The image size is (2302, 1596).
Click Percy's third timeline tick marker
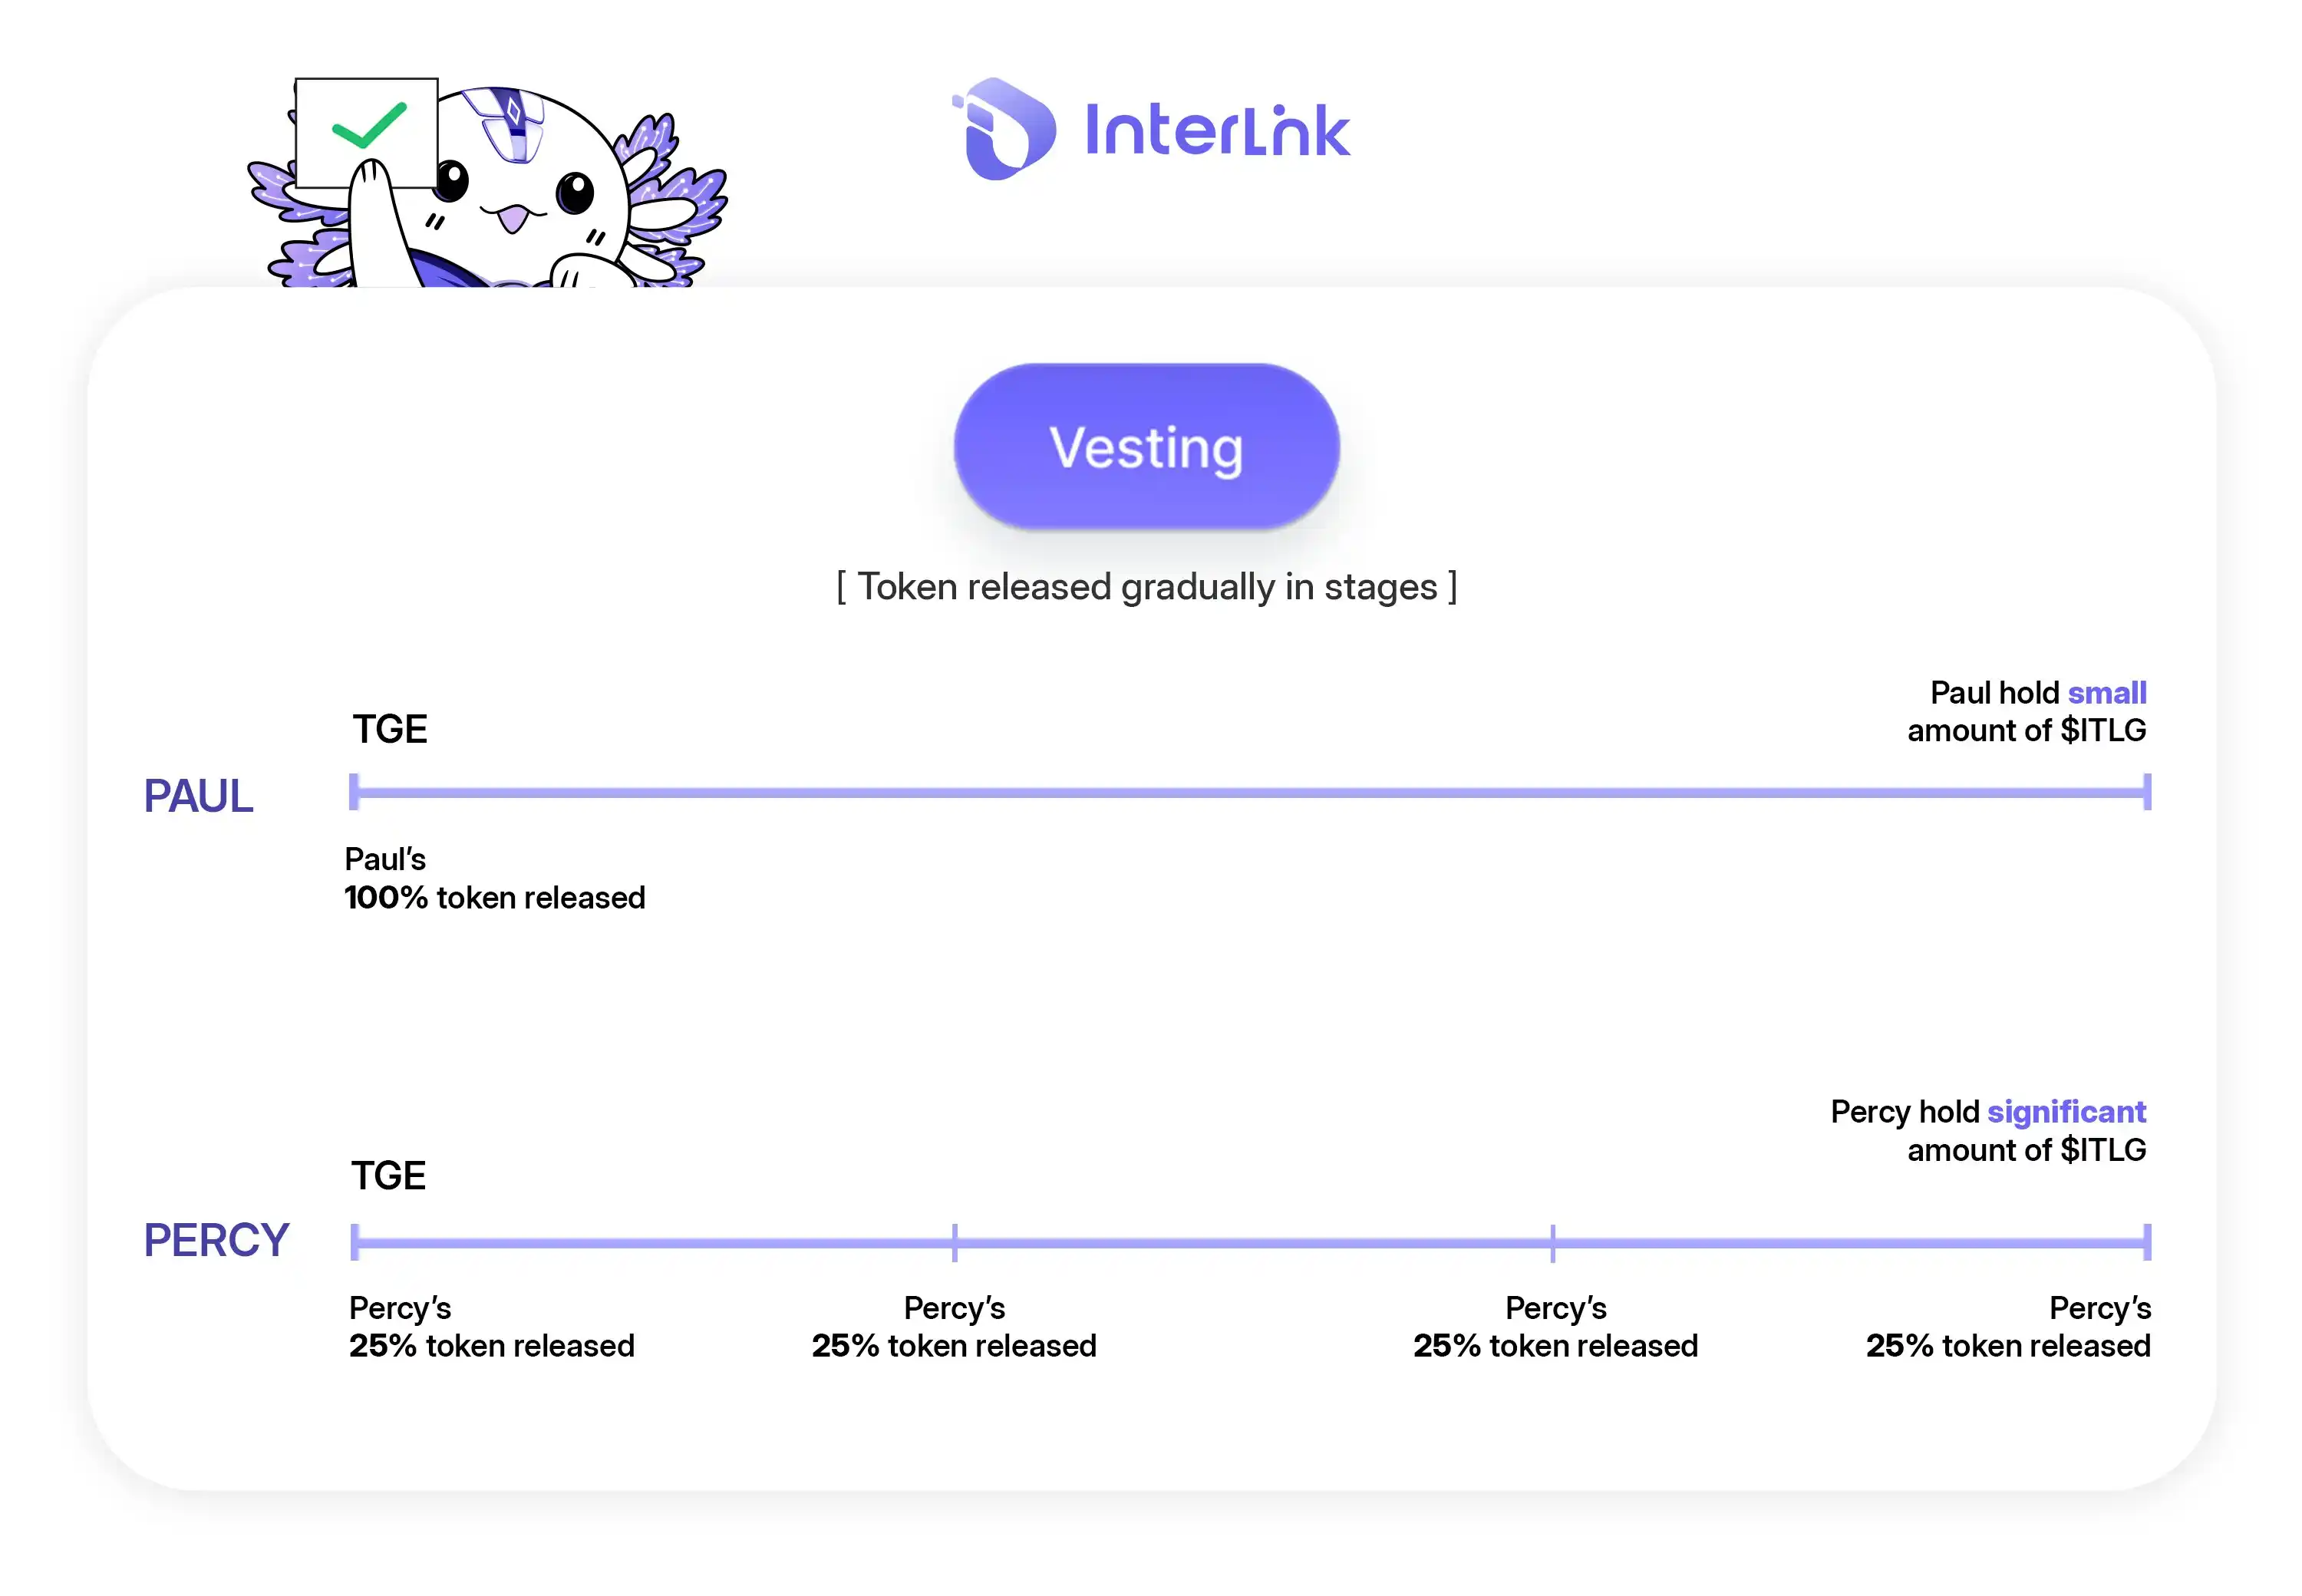pyautogui.click(x=1553, y=1242)
